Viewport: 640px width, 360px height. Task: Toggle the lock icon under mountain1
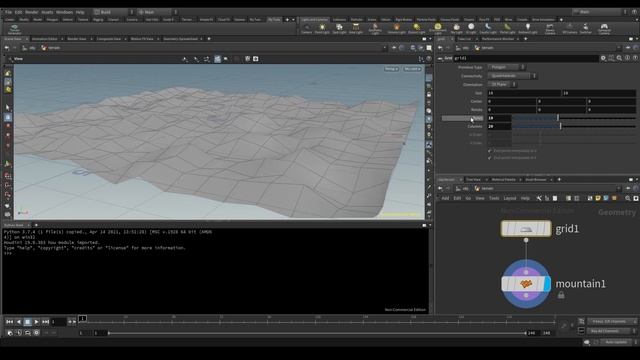point(561,295)
